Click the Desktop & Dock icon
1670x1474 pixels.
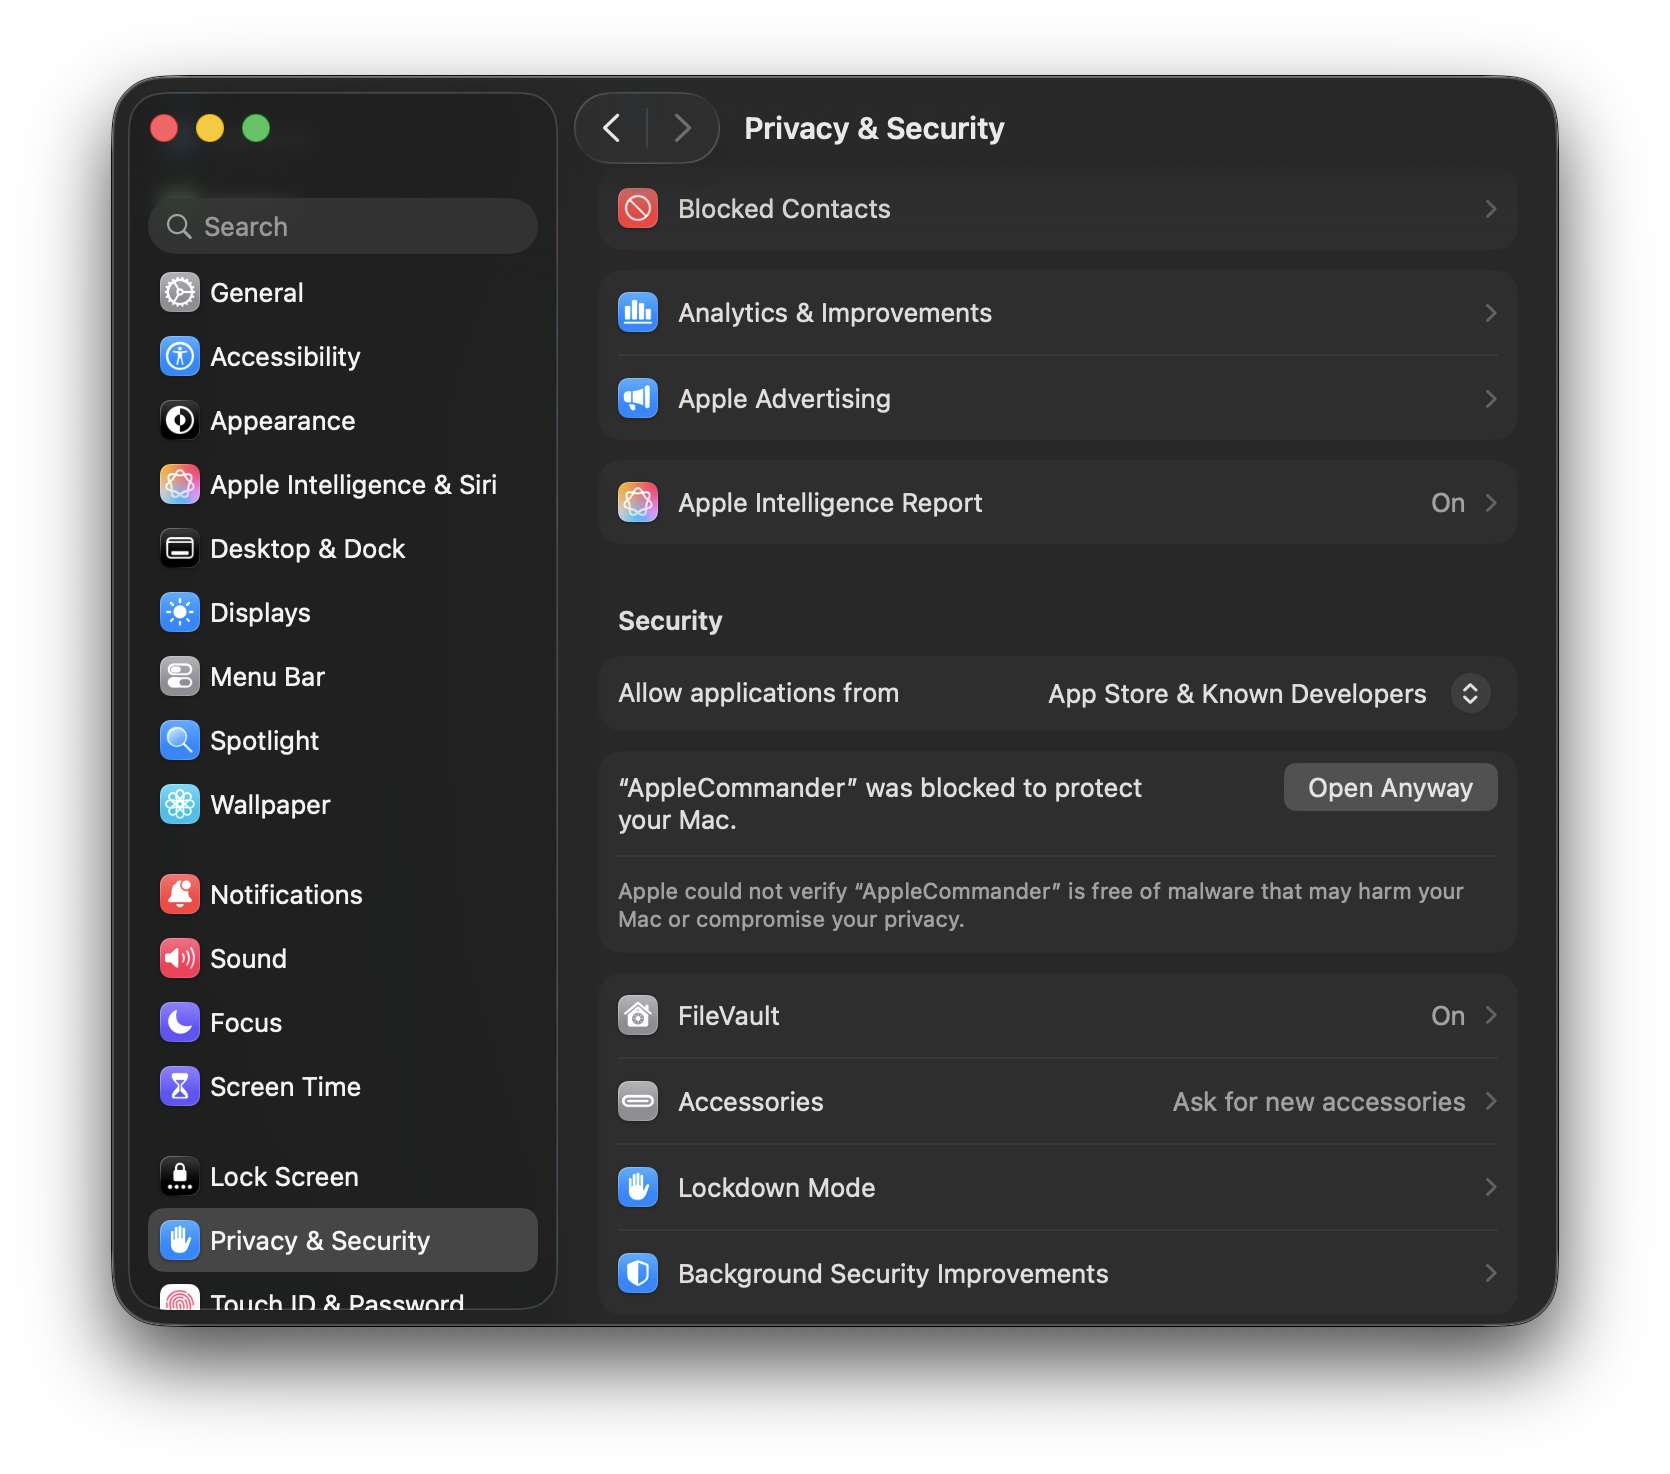coord(180,549)
